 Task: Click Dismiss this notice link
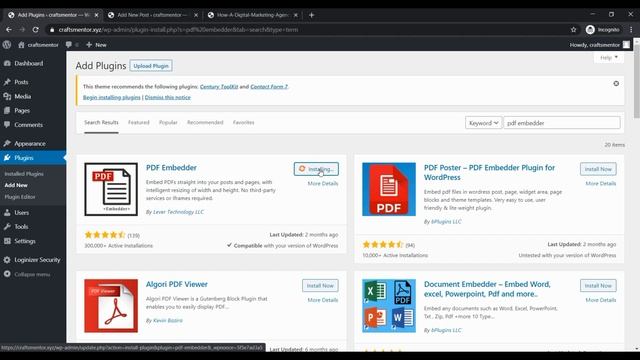click(167, 98)
